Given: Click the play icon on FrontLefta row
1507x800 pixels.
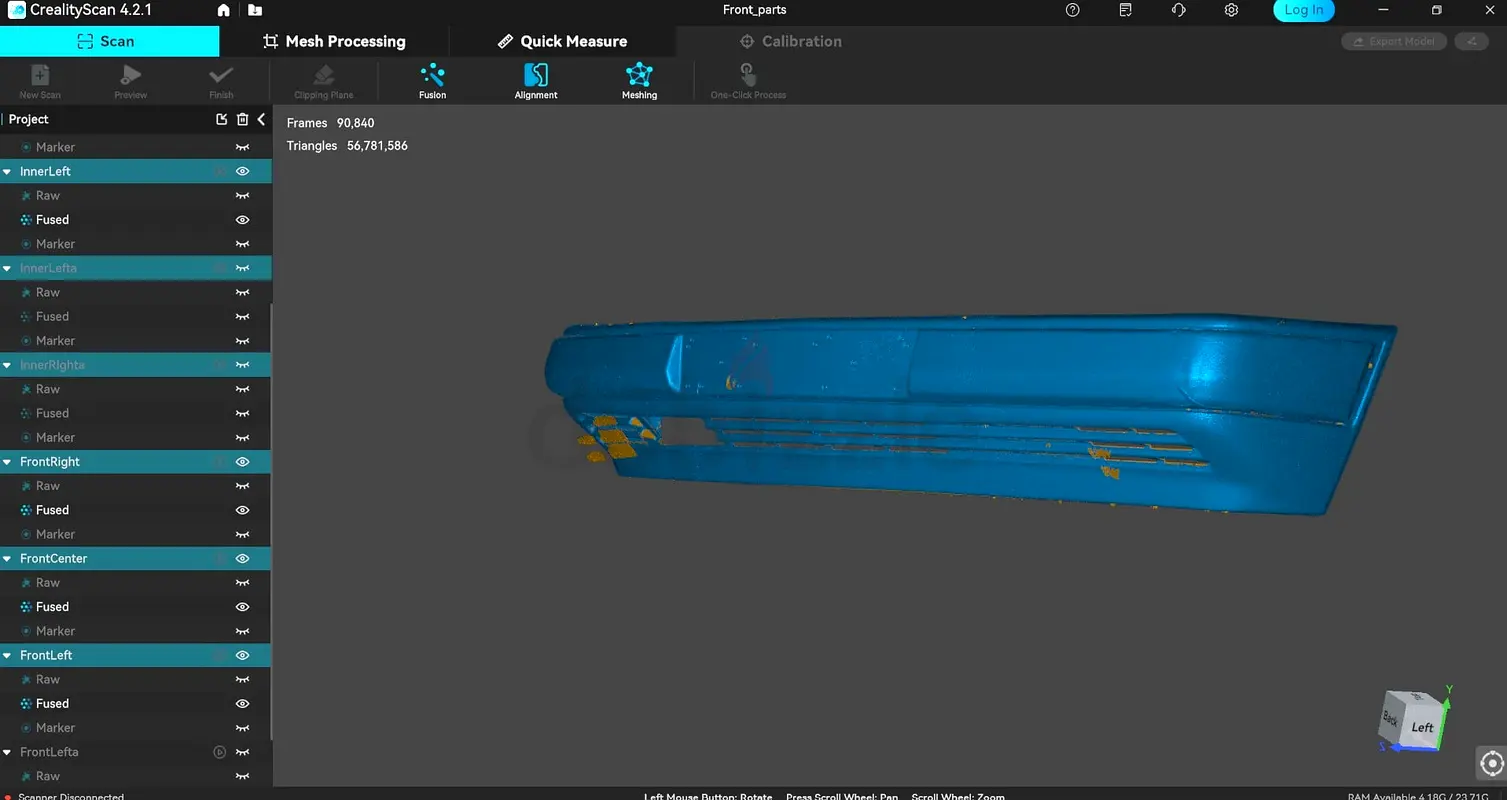Looking at the screenshot, I should pyautogui.click(x=220, y=752).
